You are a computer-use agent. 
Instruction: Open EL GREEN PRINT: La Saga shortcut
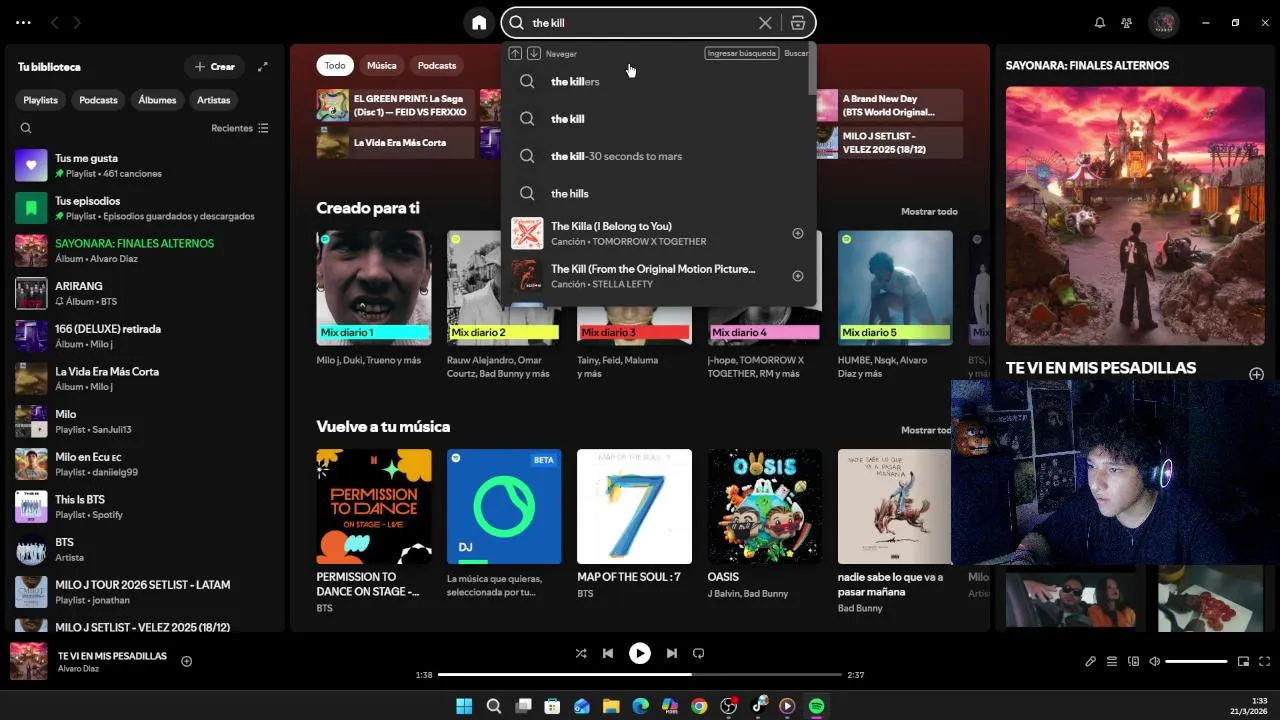click(x=395, y=105)
